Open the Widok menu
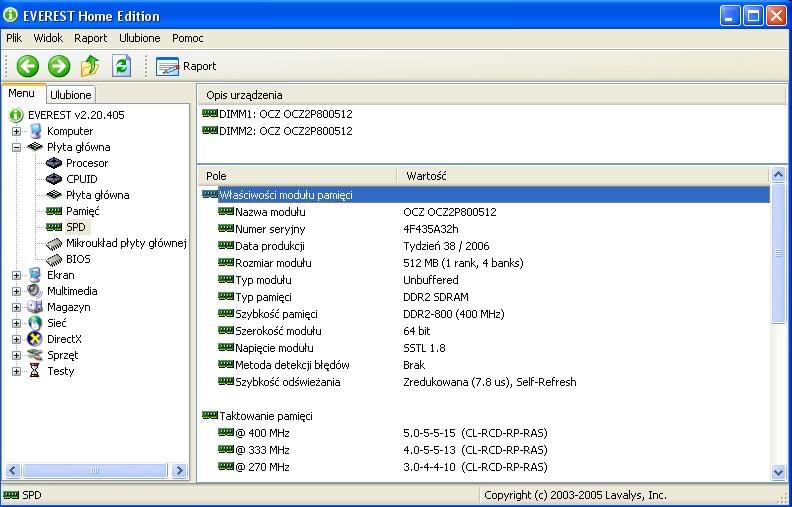 click(x=48, y=38)
